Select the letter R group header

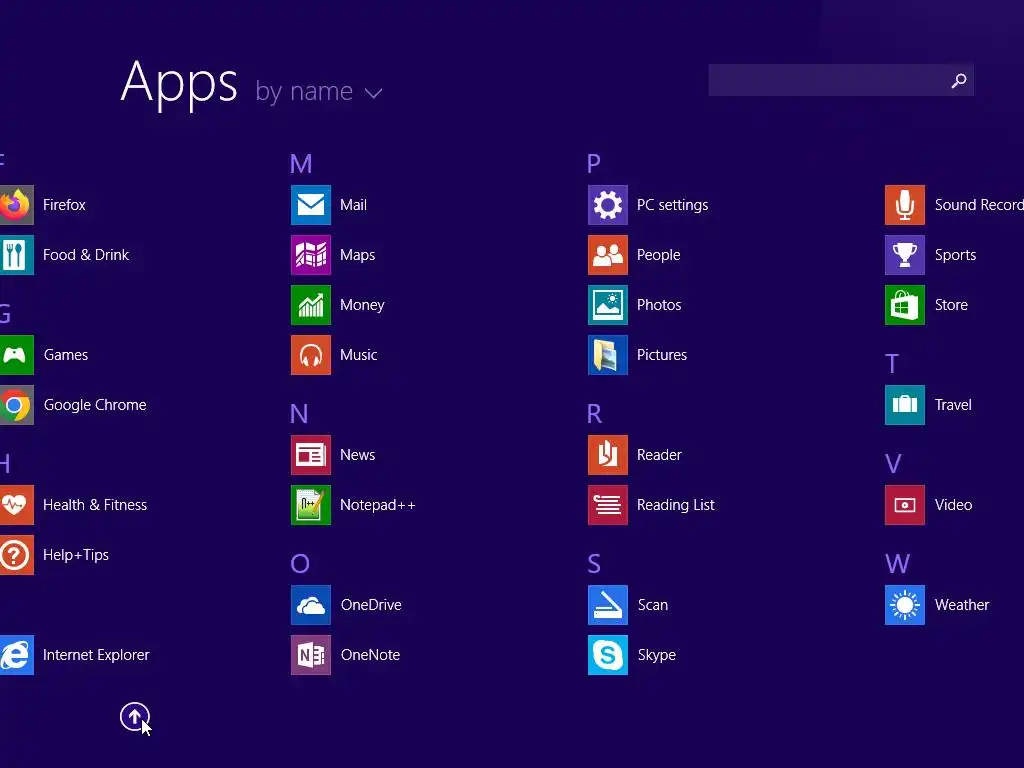click(594, 413)
